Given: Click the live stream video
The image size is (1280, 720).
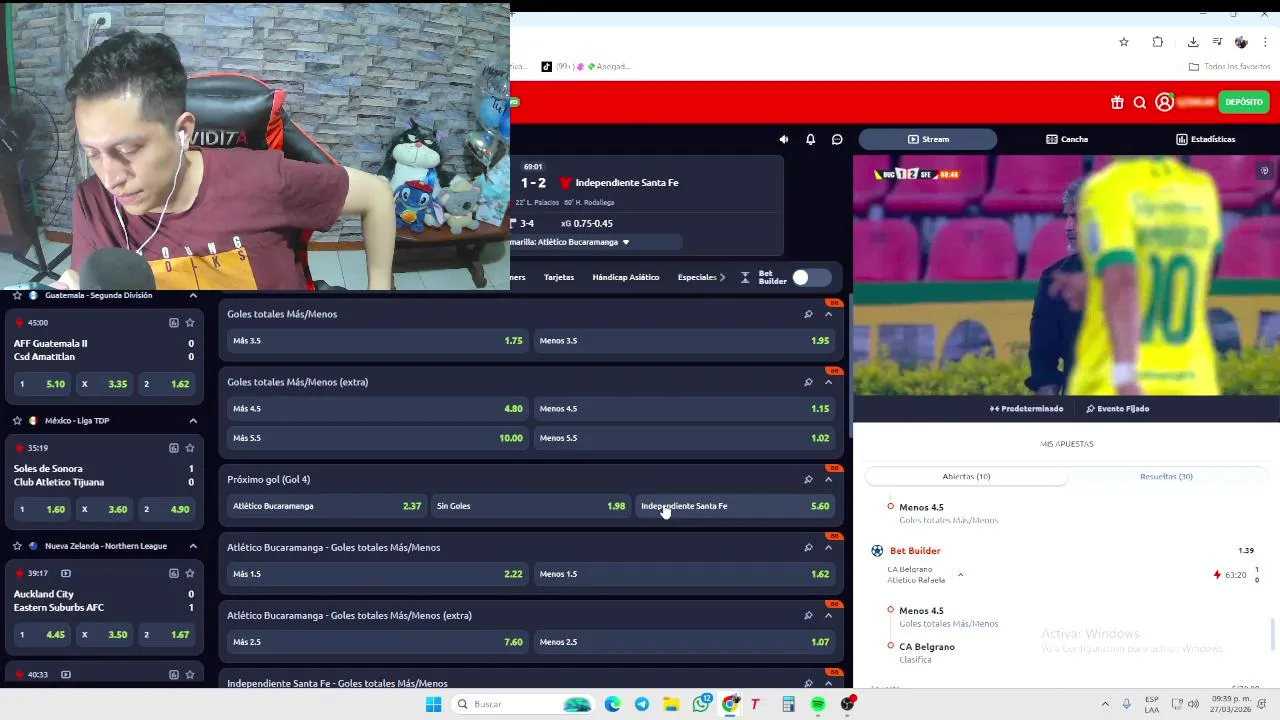Looking at the screenshot, I should click(x=1066, y=275).
